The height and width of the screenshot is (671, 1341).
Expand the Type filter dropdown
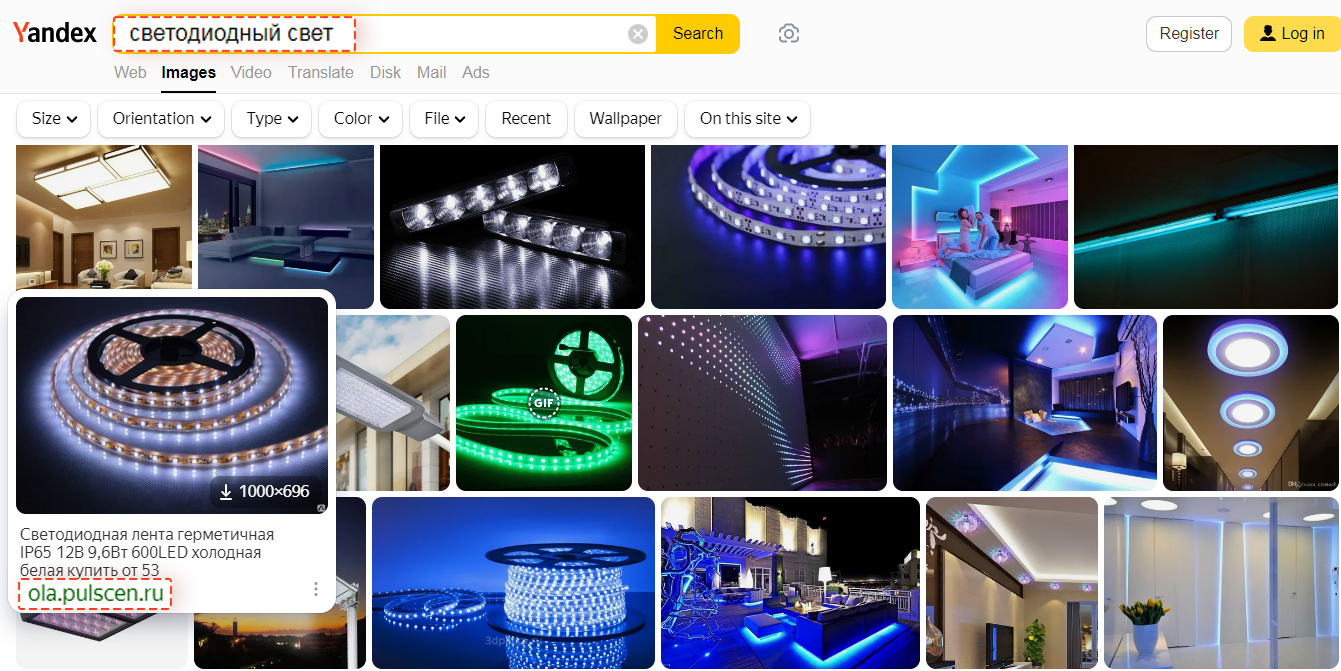[272, 119]
